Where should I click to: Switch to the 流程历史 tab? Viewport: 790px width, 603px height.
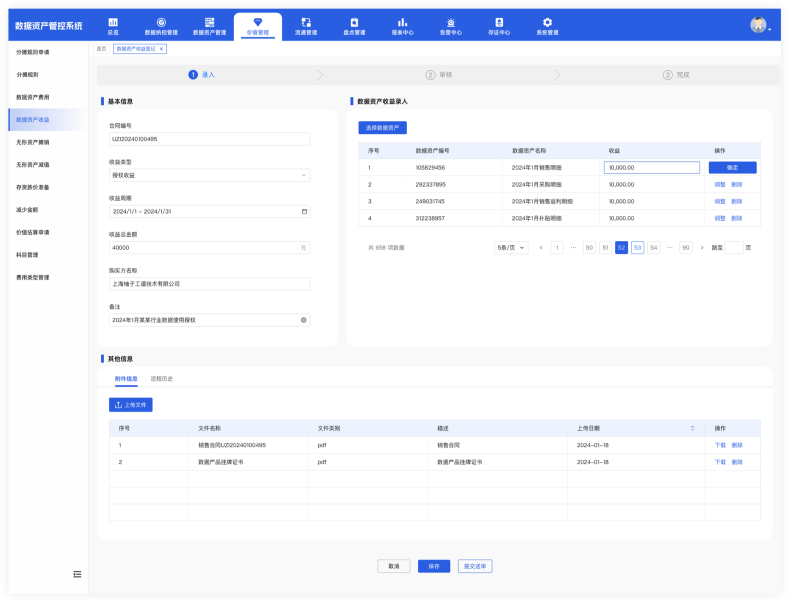coord(161,379)
